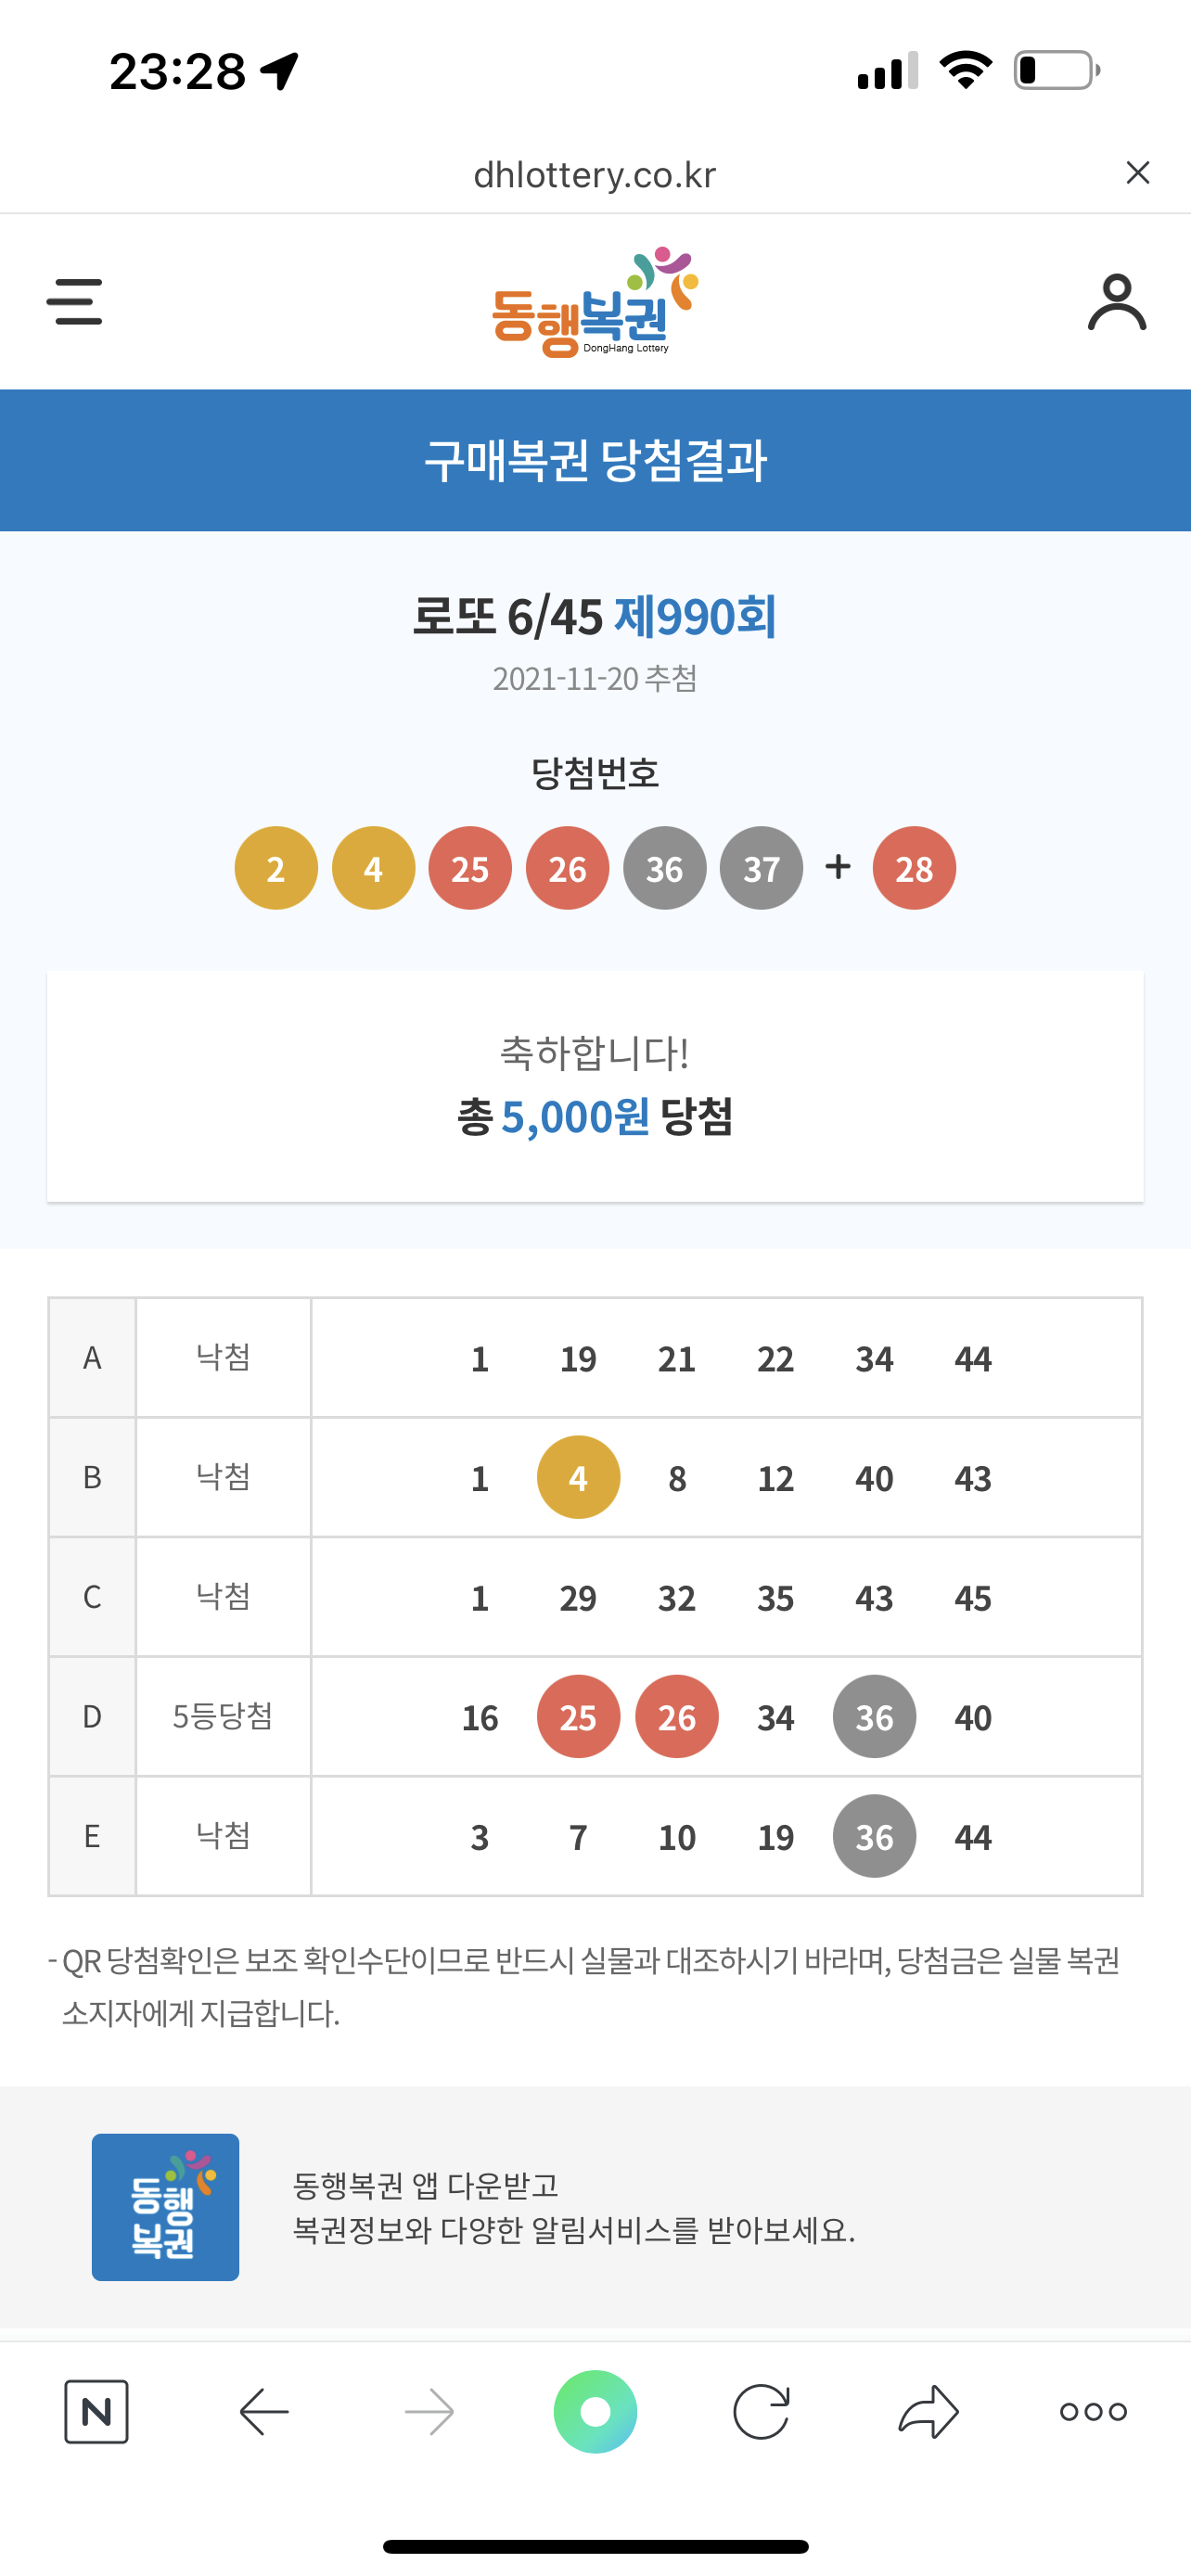Close the in-app browser with X

(x=1138, y=173)
